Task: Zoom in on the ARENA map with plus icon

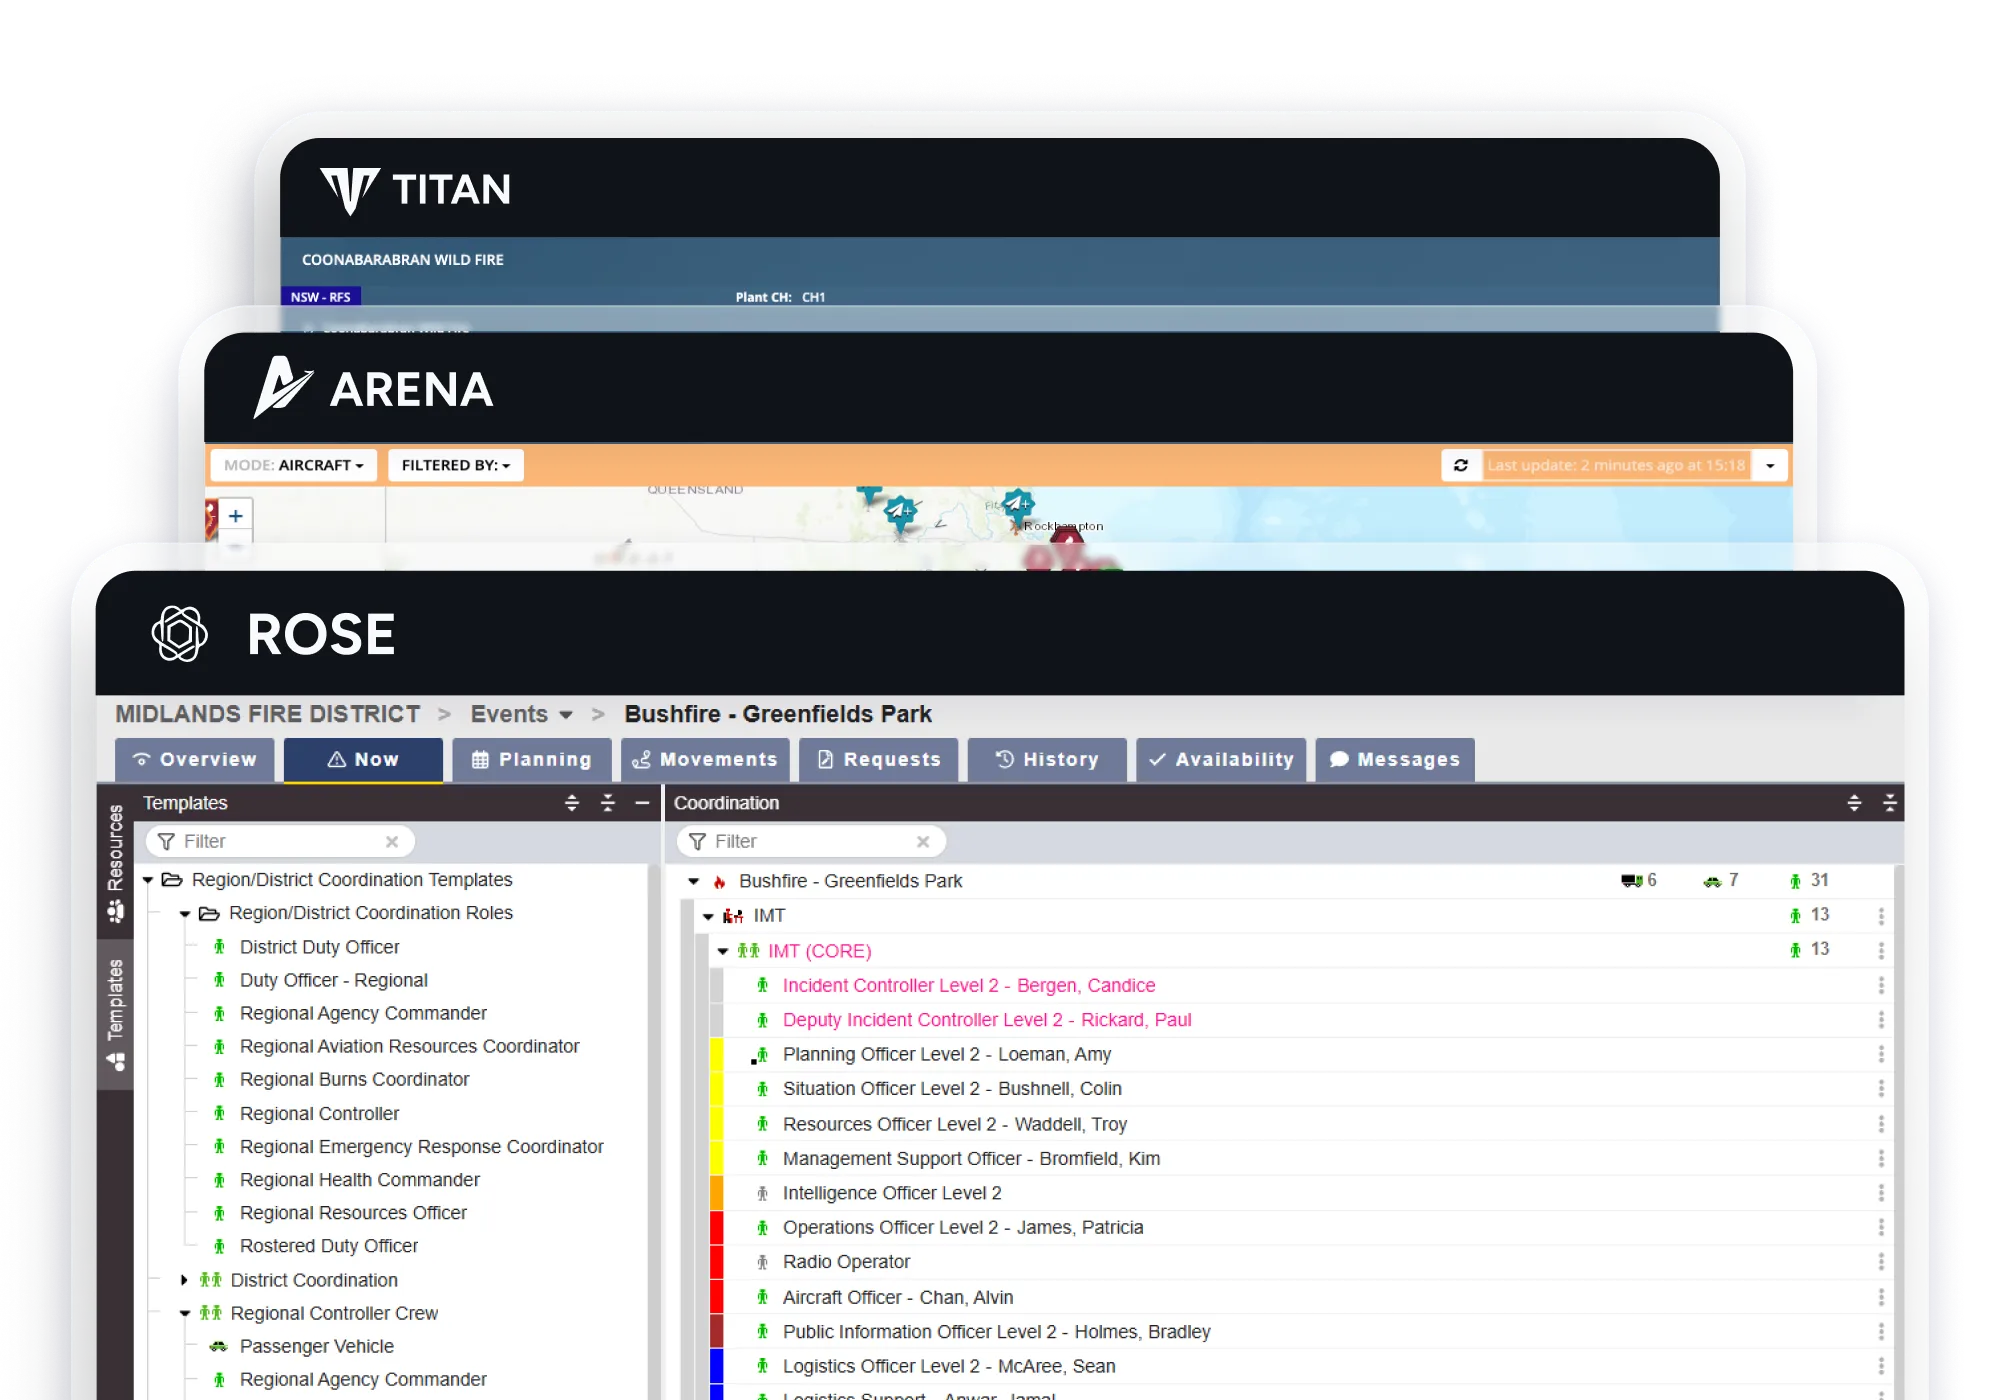Action: pyautogui.click(x=235, y=515)
